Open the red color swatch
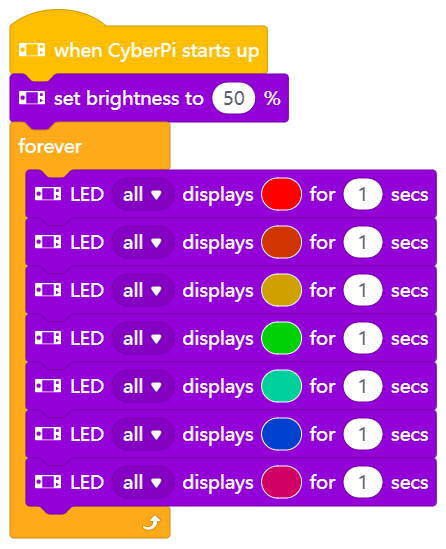The image size is (446, 549). click(x=281, y=194)
